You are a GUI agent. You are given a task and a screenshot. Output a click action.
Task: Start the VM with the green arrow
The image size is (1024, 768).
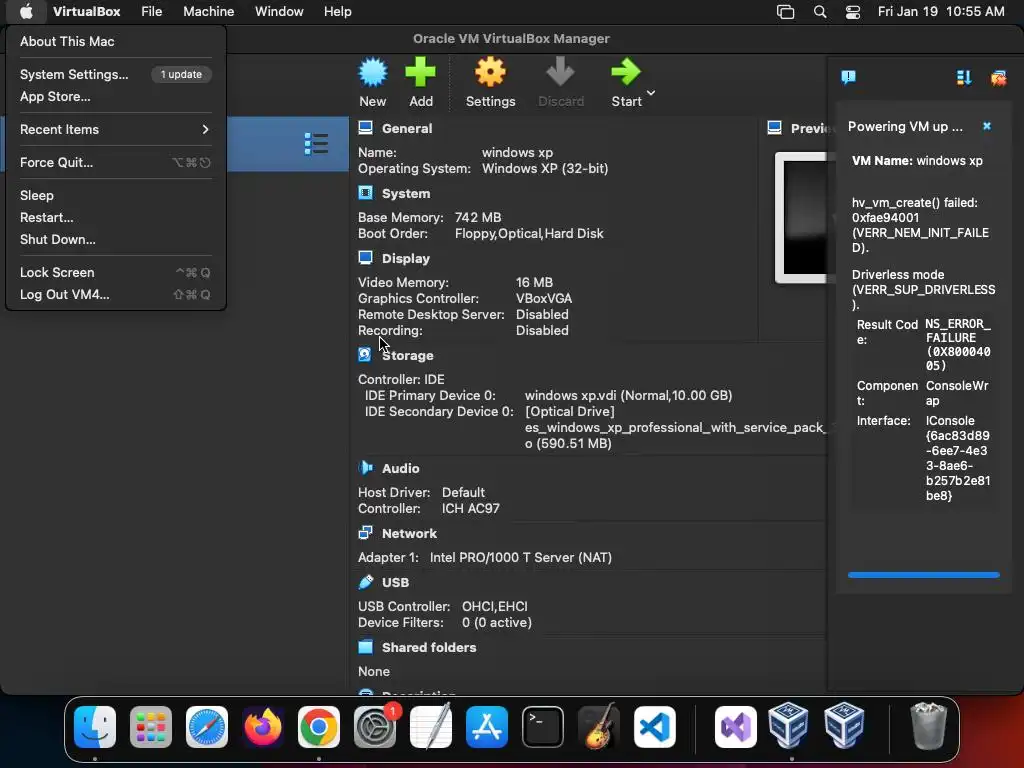(x=626, y=72)
